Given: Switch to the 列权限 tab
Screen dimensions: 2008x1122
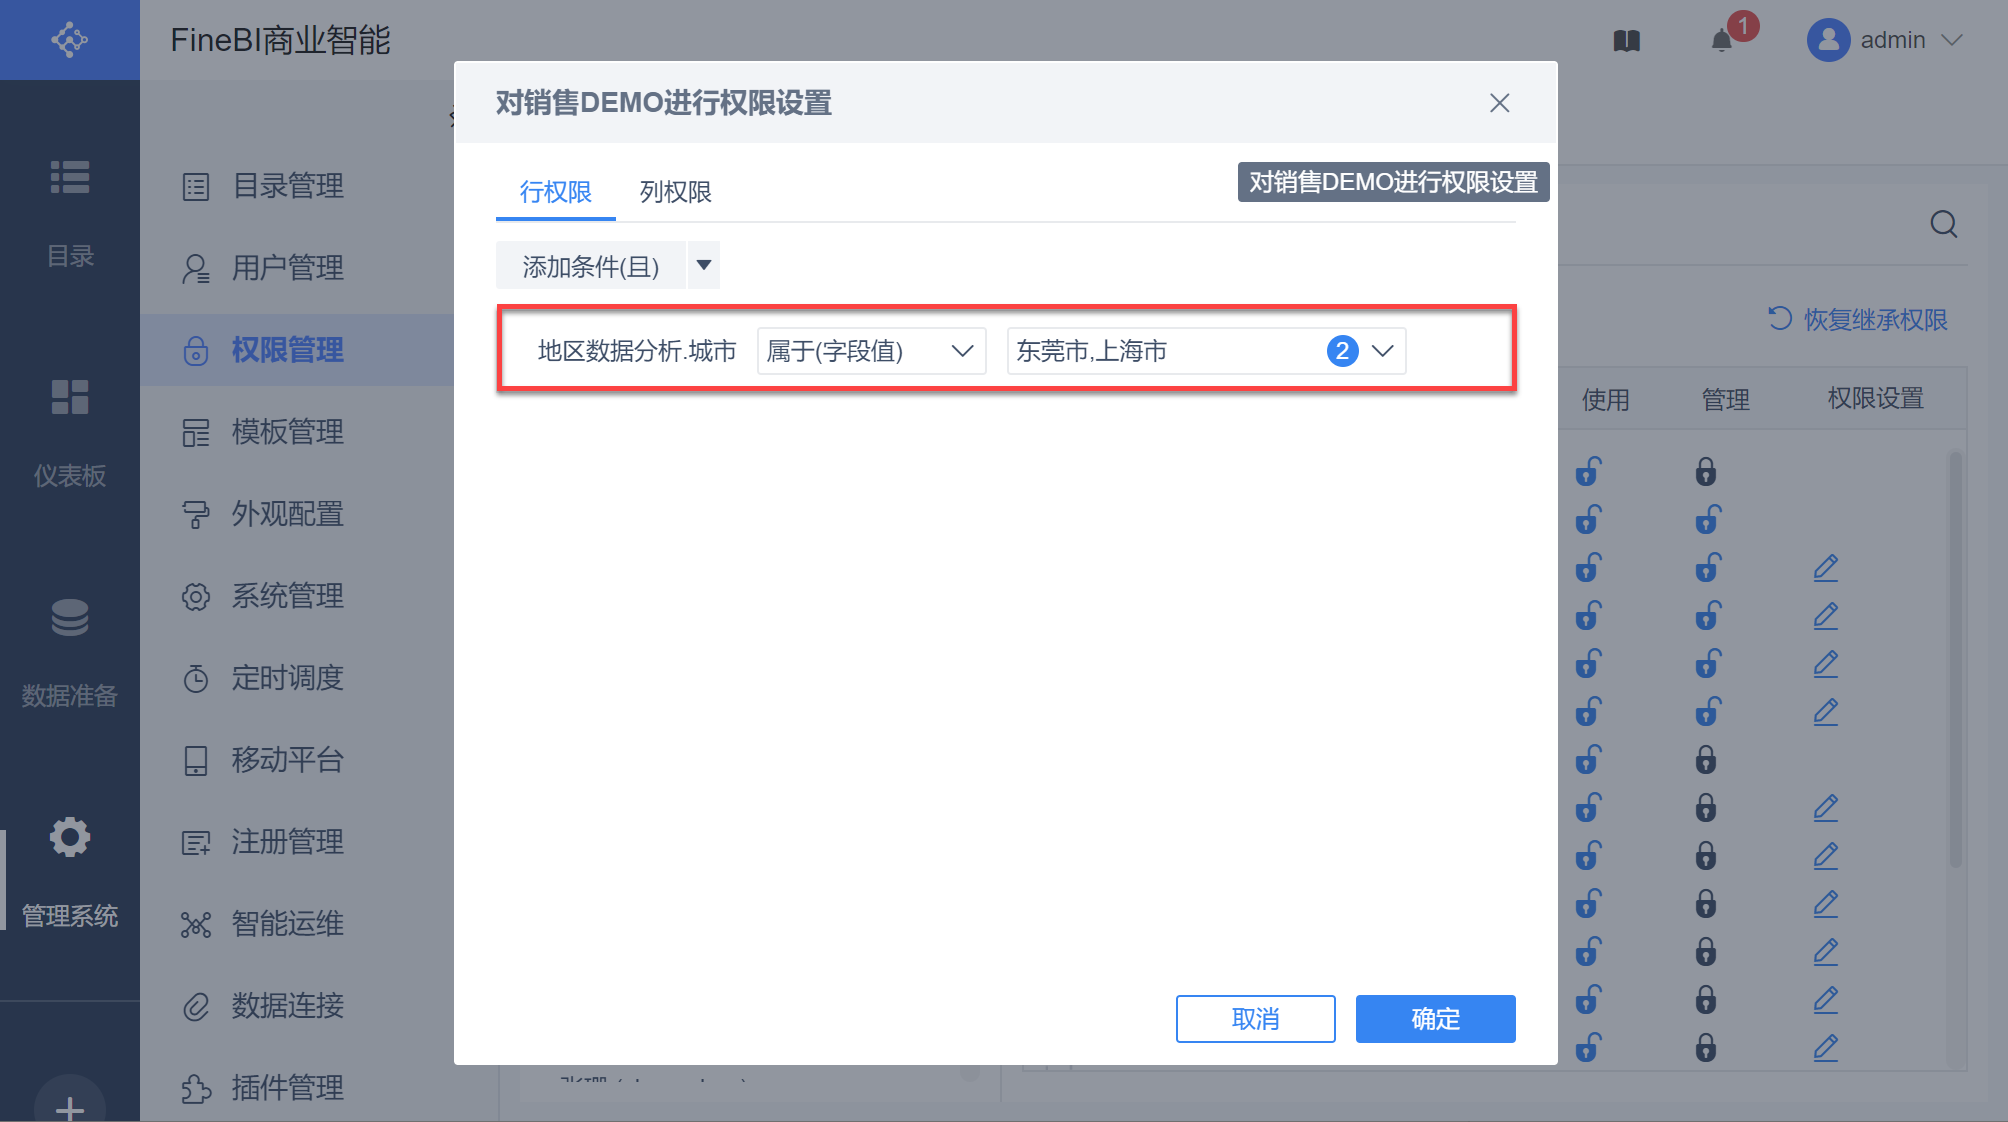Looking at the screenshot, I should tap(676, 191).
